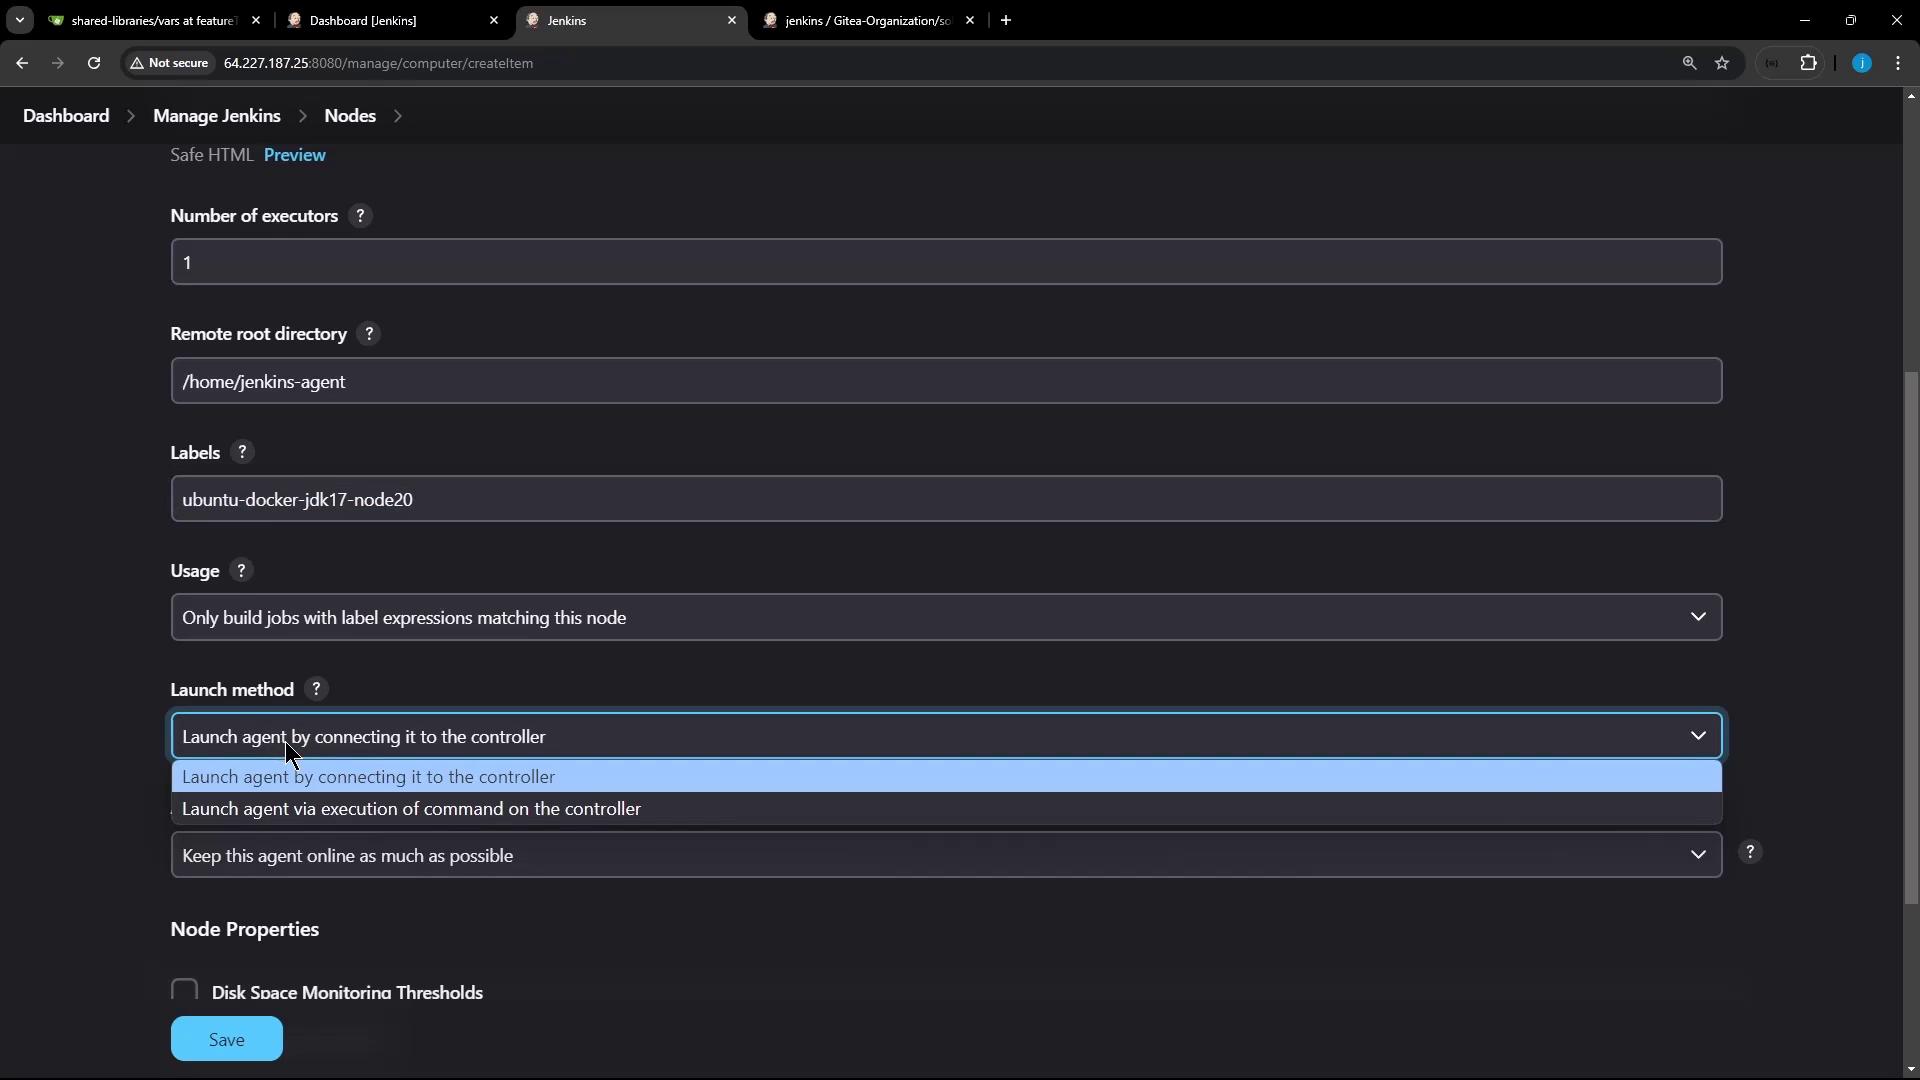Choose 'Launch agent by connecting it to the controller'
Screen dimensions: 1920x1080
368,777
